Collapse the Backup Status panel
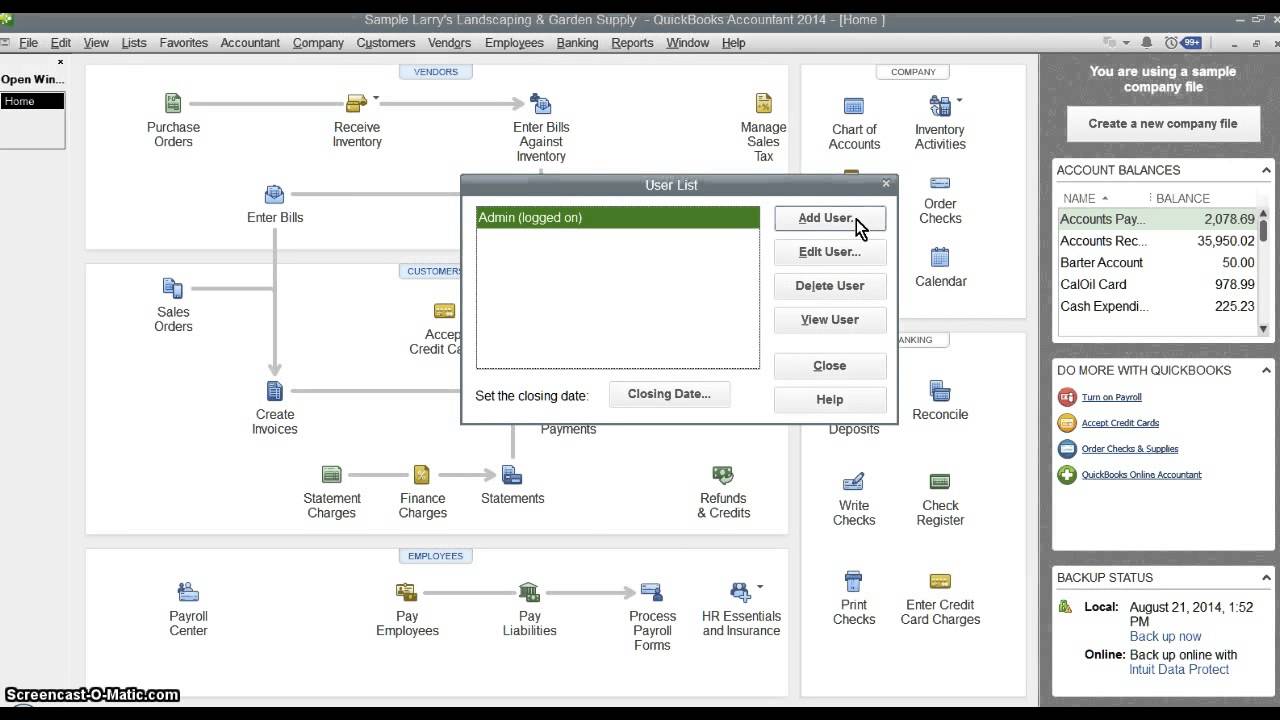The image size is (1280, 720). pyautogui.click(x=1267, y=577)
